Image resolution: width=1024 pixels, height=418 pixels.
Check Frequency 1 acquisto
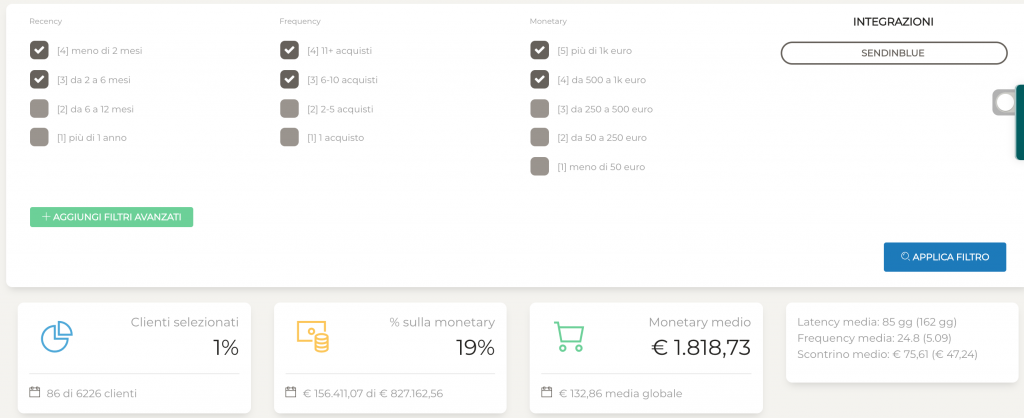pos(289,137)
